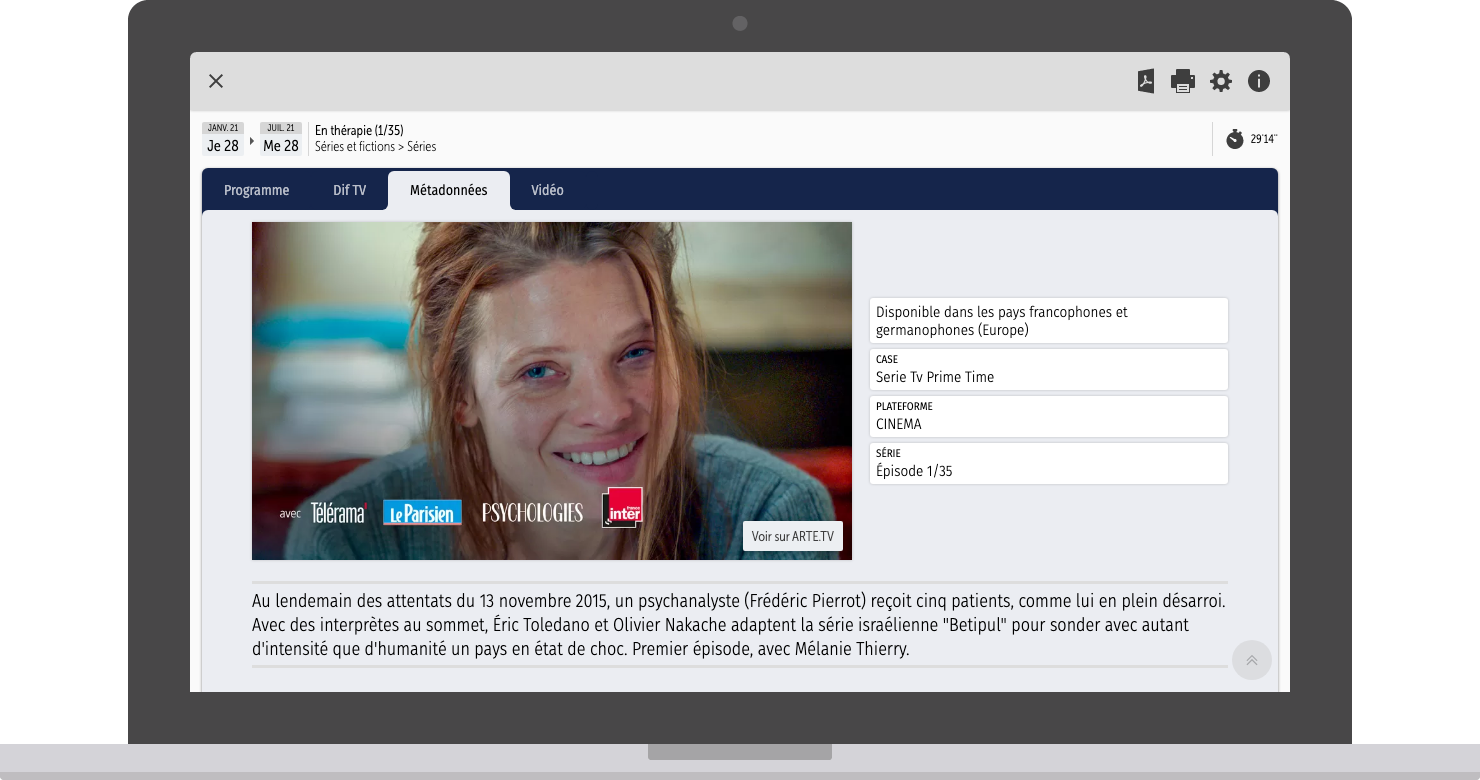1480x780 pixels.
Task: Select the Métadonnées tab
Action: click(x=449, y=190)
